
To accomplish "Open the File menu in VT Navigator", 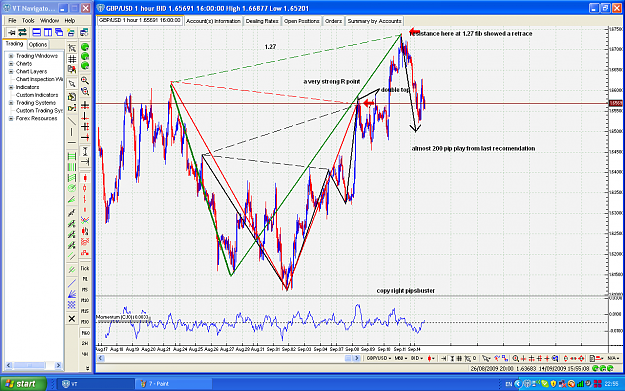I will tap(12, 20).
